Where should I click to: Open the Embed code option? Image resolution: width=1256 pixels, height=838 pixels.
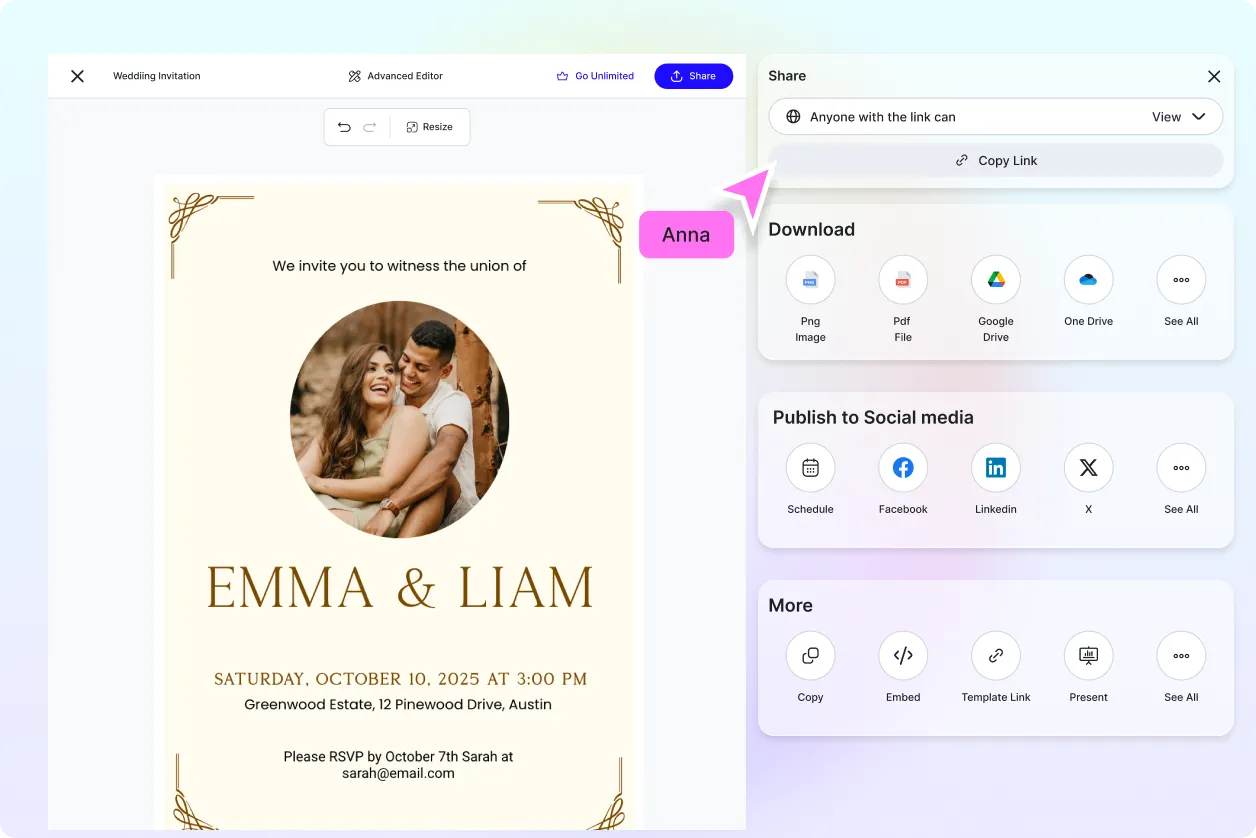click(x=903, y=656)
